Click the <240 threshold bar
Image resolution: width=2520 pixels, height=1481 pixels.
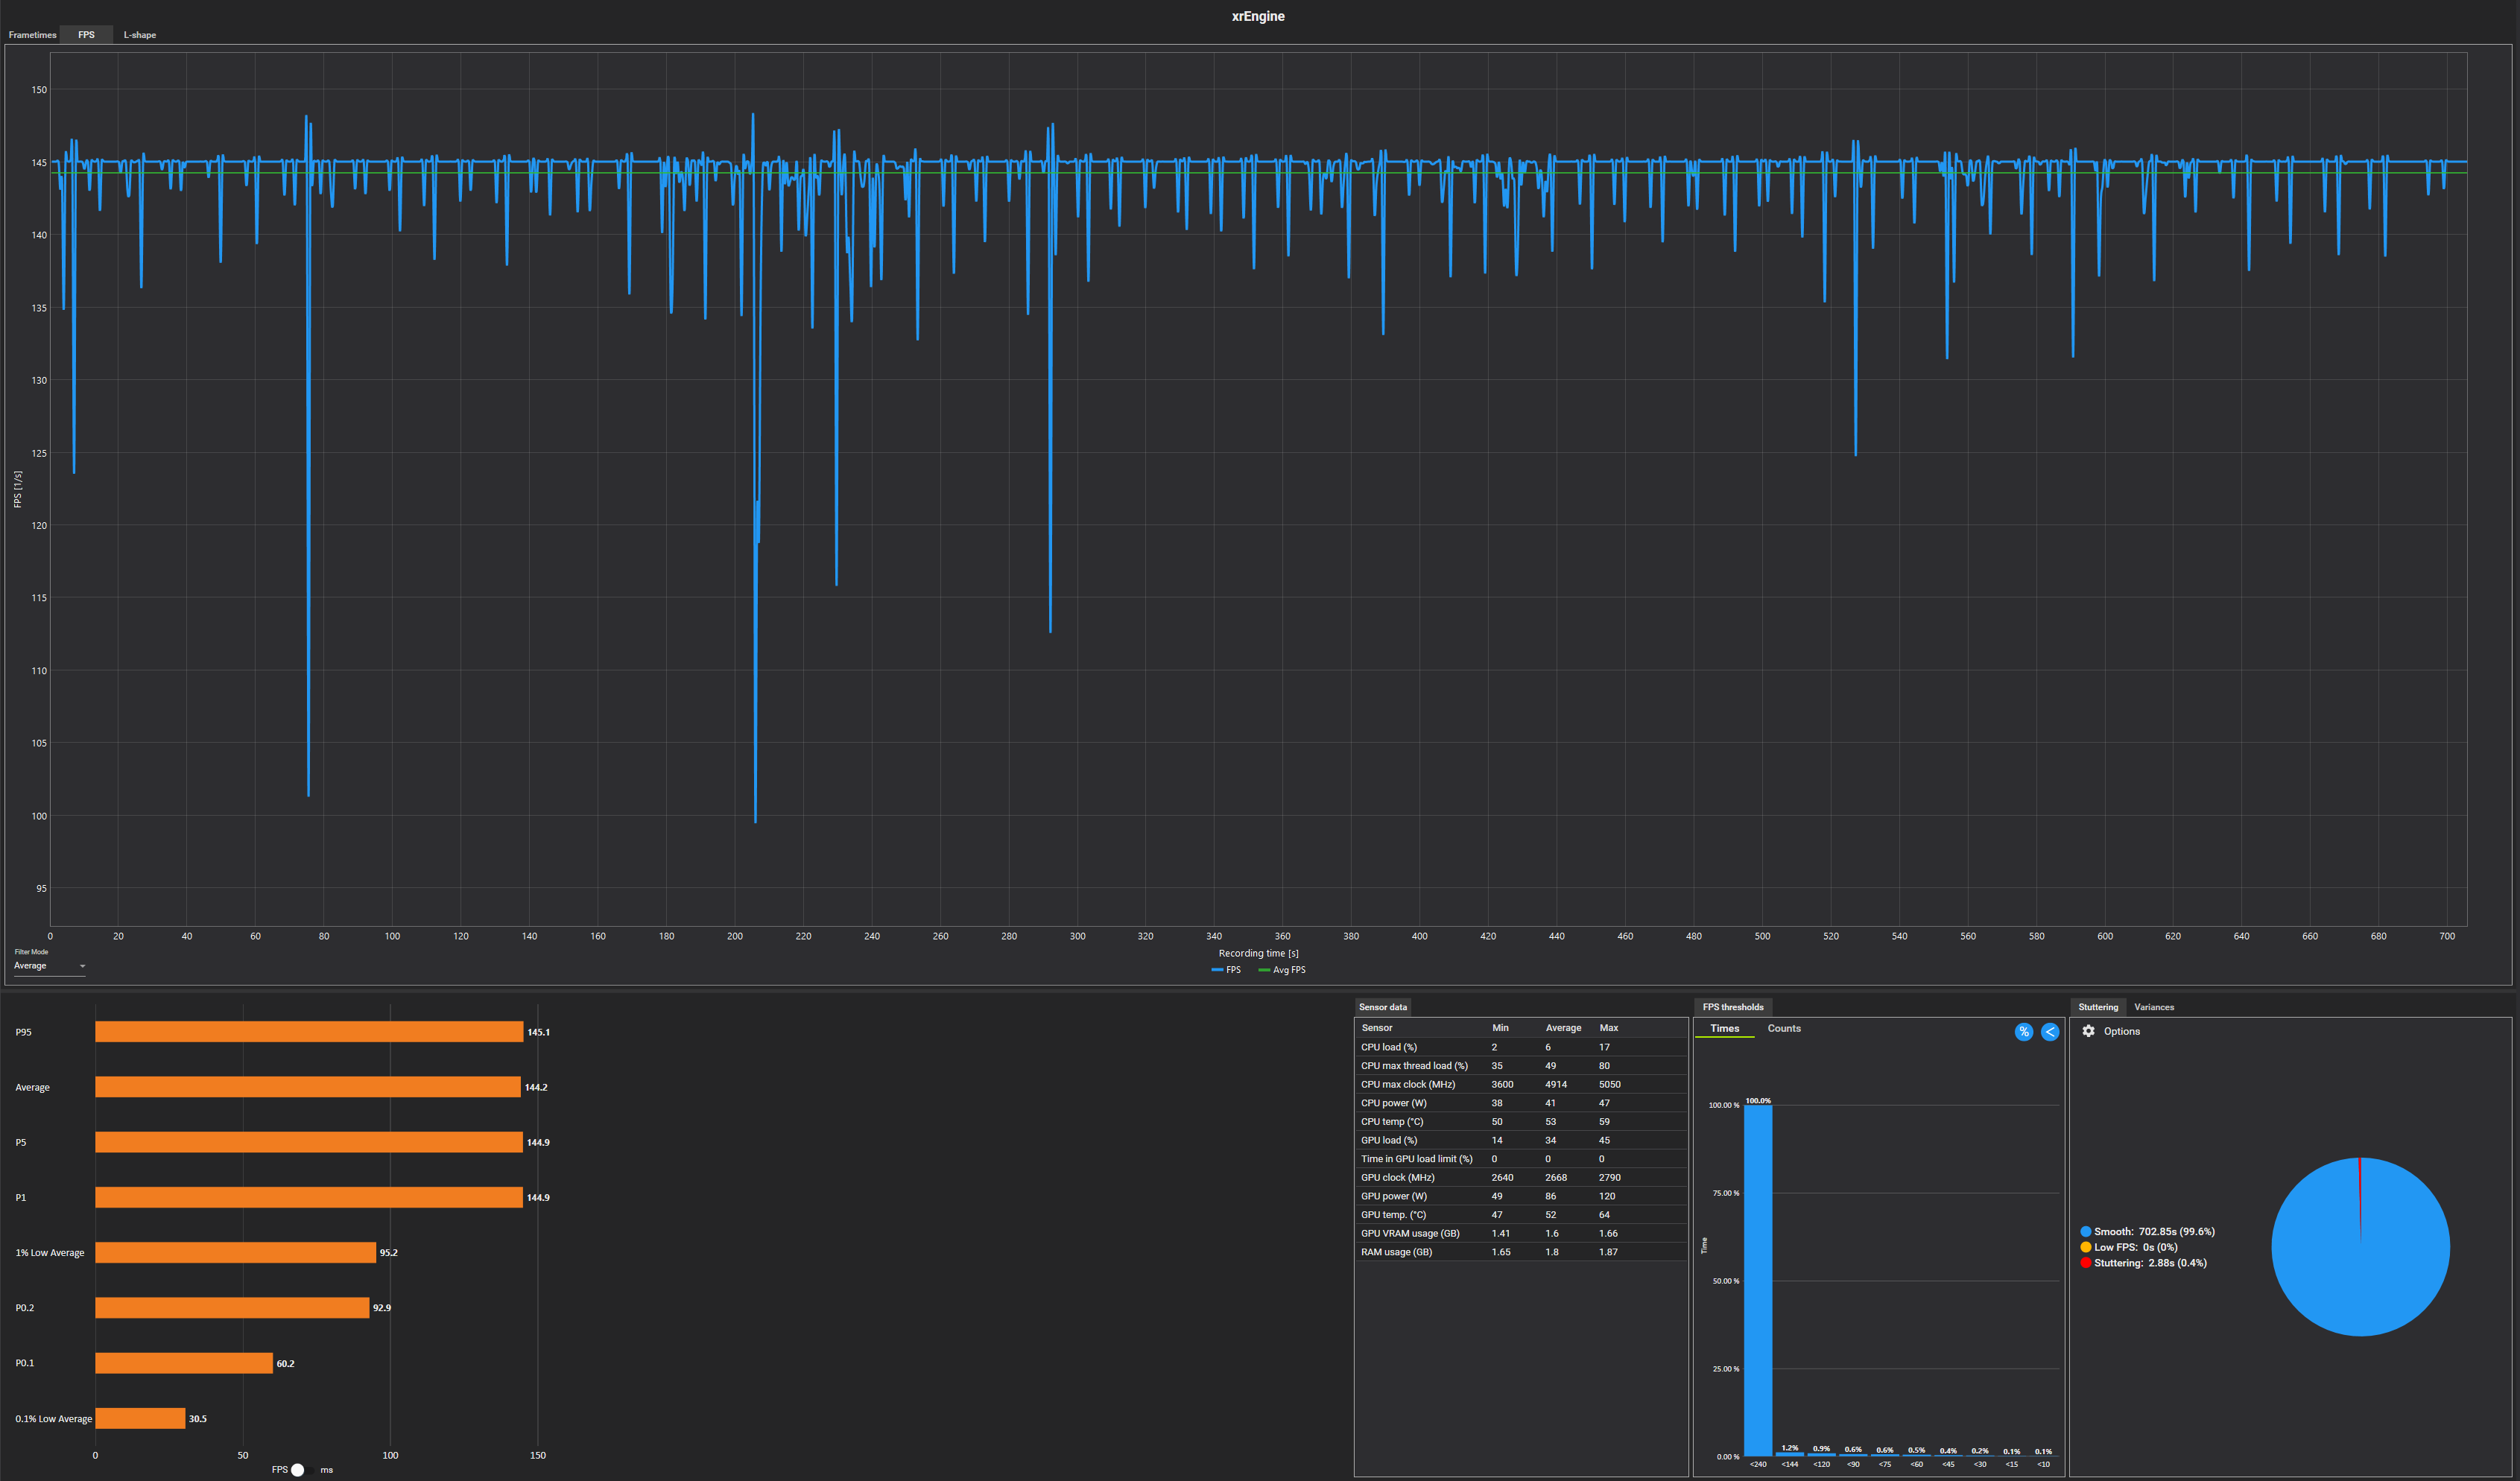click(1758, 1280)
